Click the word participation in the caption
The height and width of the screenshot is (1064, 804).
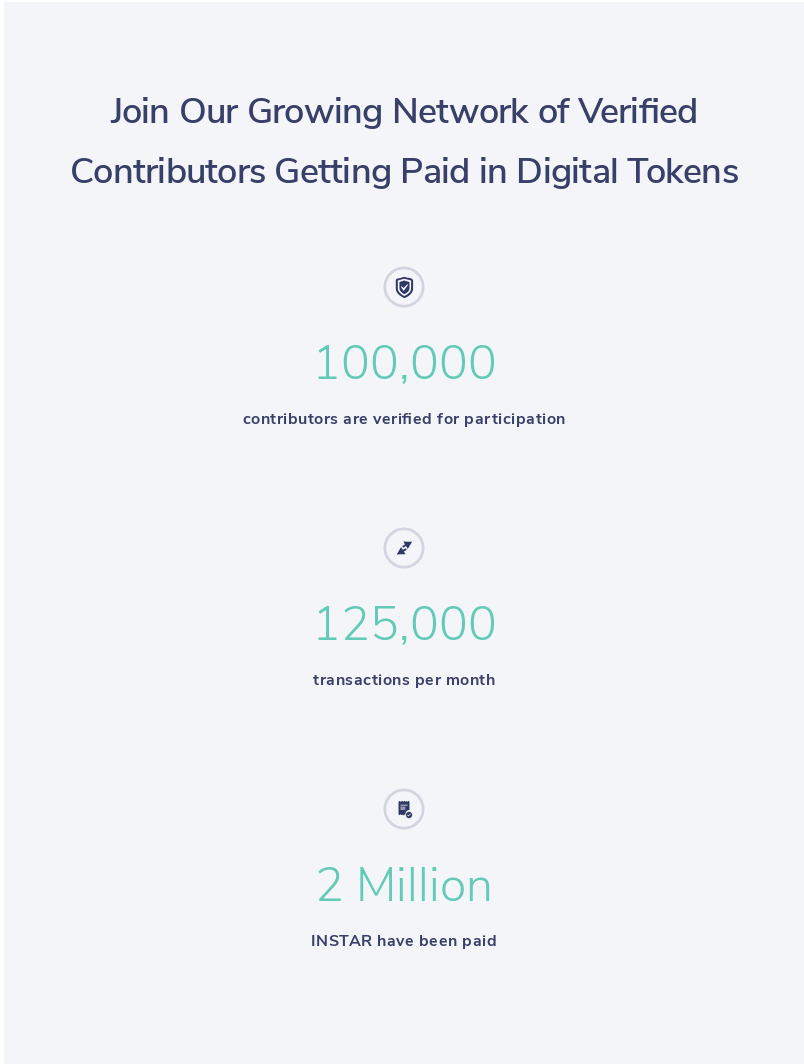[x=514, y=420]
